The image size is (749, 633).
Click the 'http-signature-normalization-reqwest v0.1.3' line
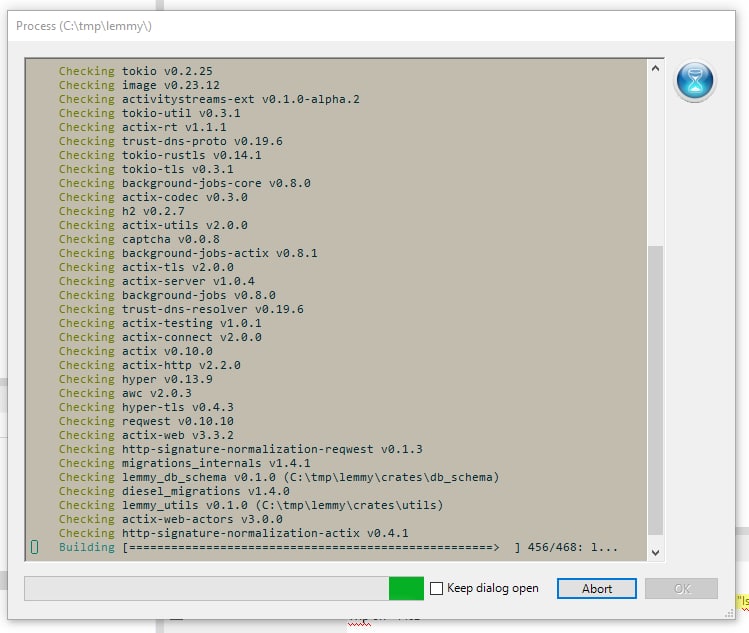coord(241,450)
